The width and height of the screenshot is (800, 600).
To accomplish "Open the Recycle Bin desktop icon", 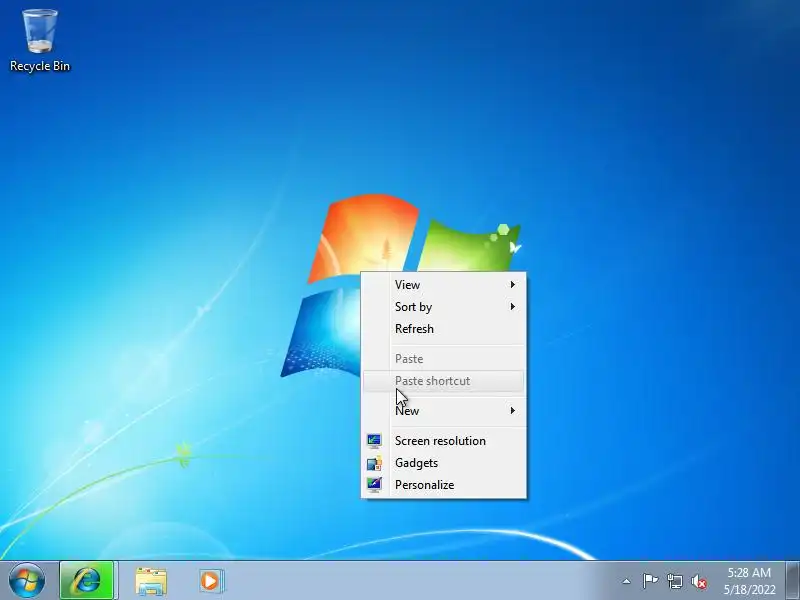I will [40, 41].
